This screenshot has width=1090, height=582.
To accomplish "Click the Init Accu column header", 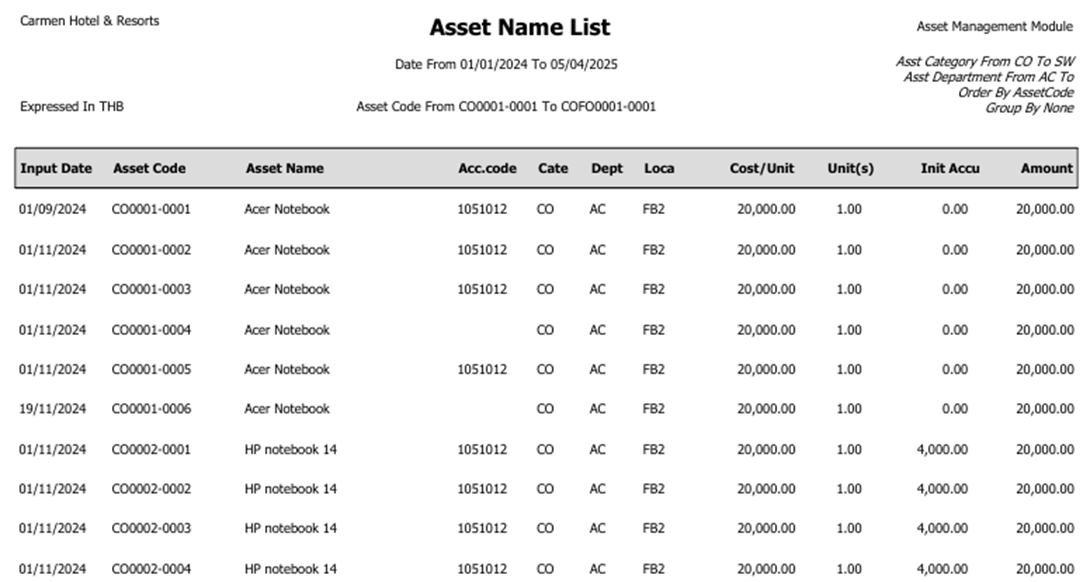I will coord(950,169).
